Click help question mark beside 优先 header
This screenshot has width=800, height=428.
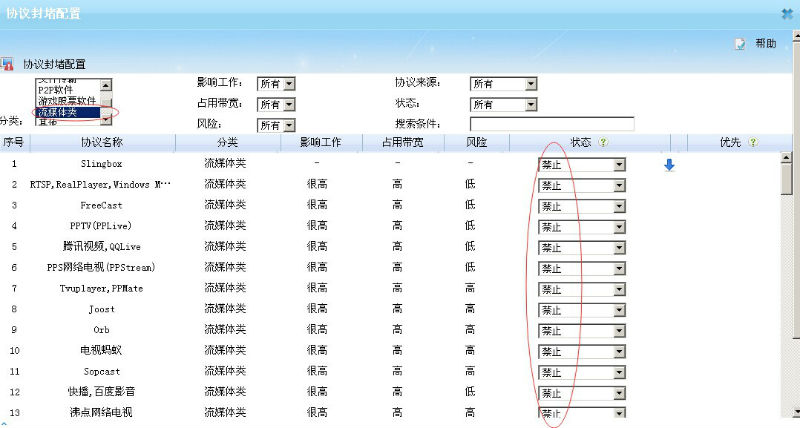(752, 143)
